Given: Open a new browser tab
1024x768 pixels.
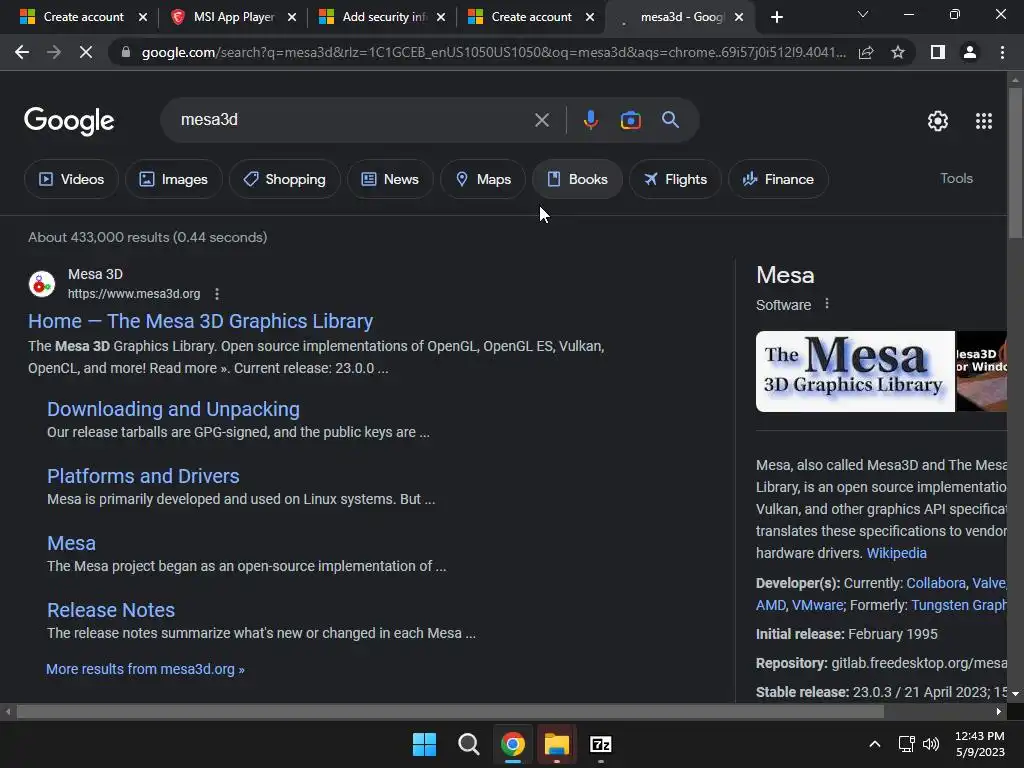Looking at the screenshot, I should point(776,17).
